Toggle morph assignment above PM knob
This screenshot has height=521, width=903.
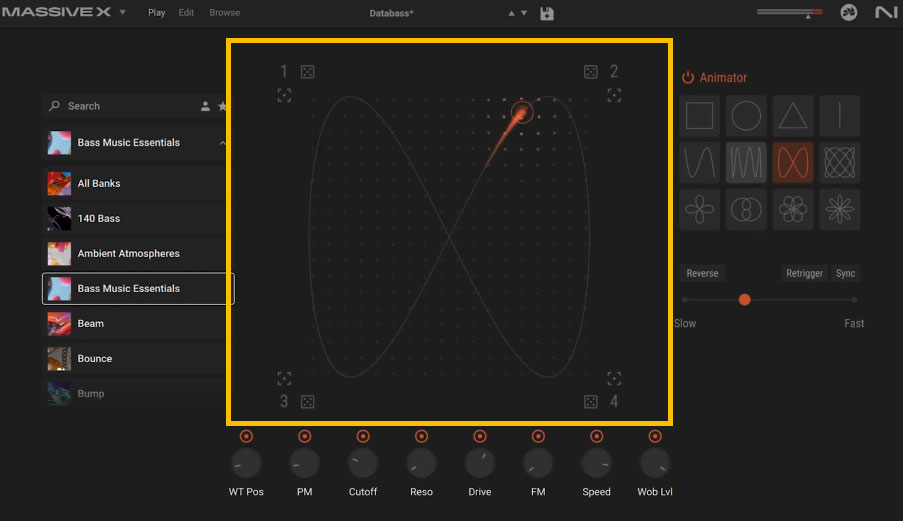point(305,436)
